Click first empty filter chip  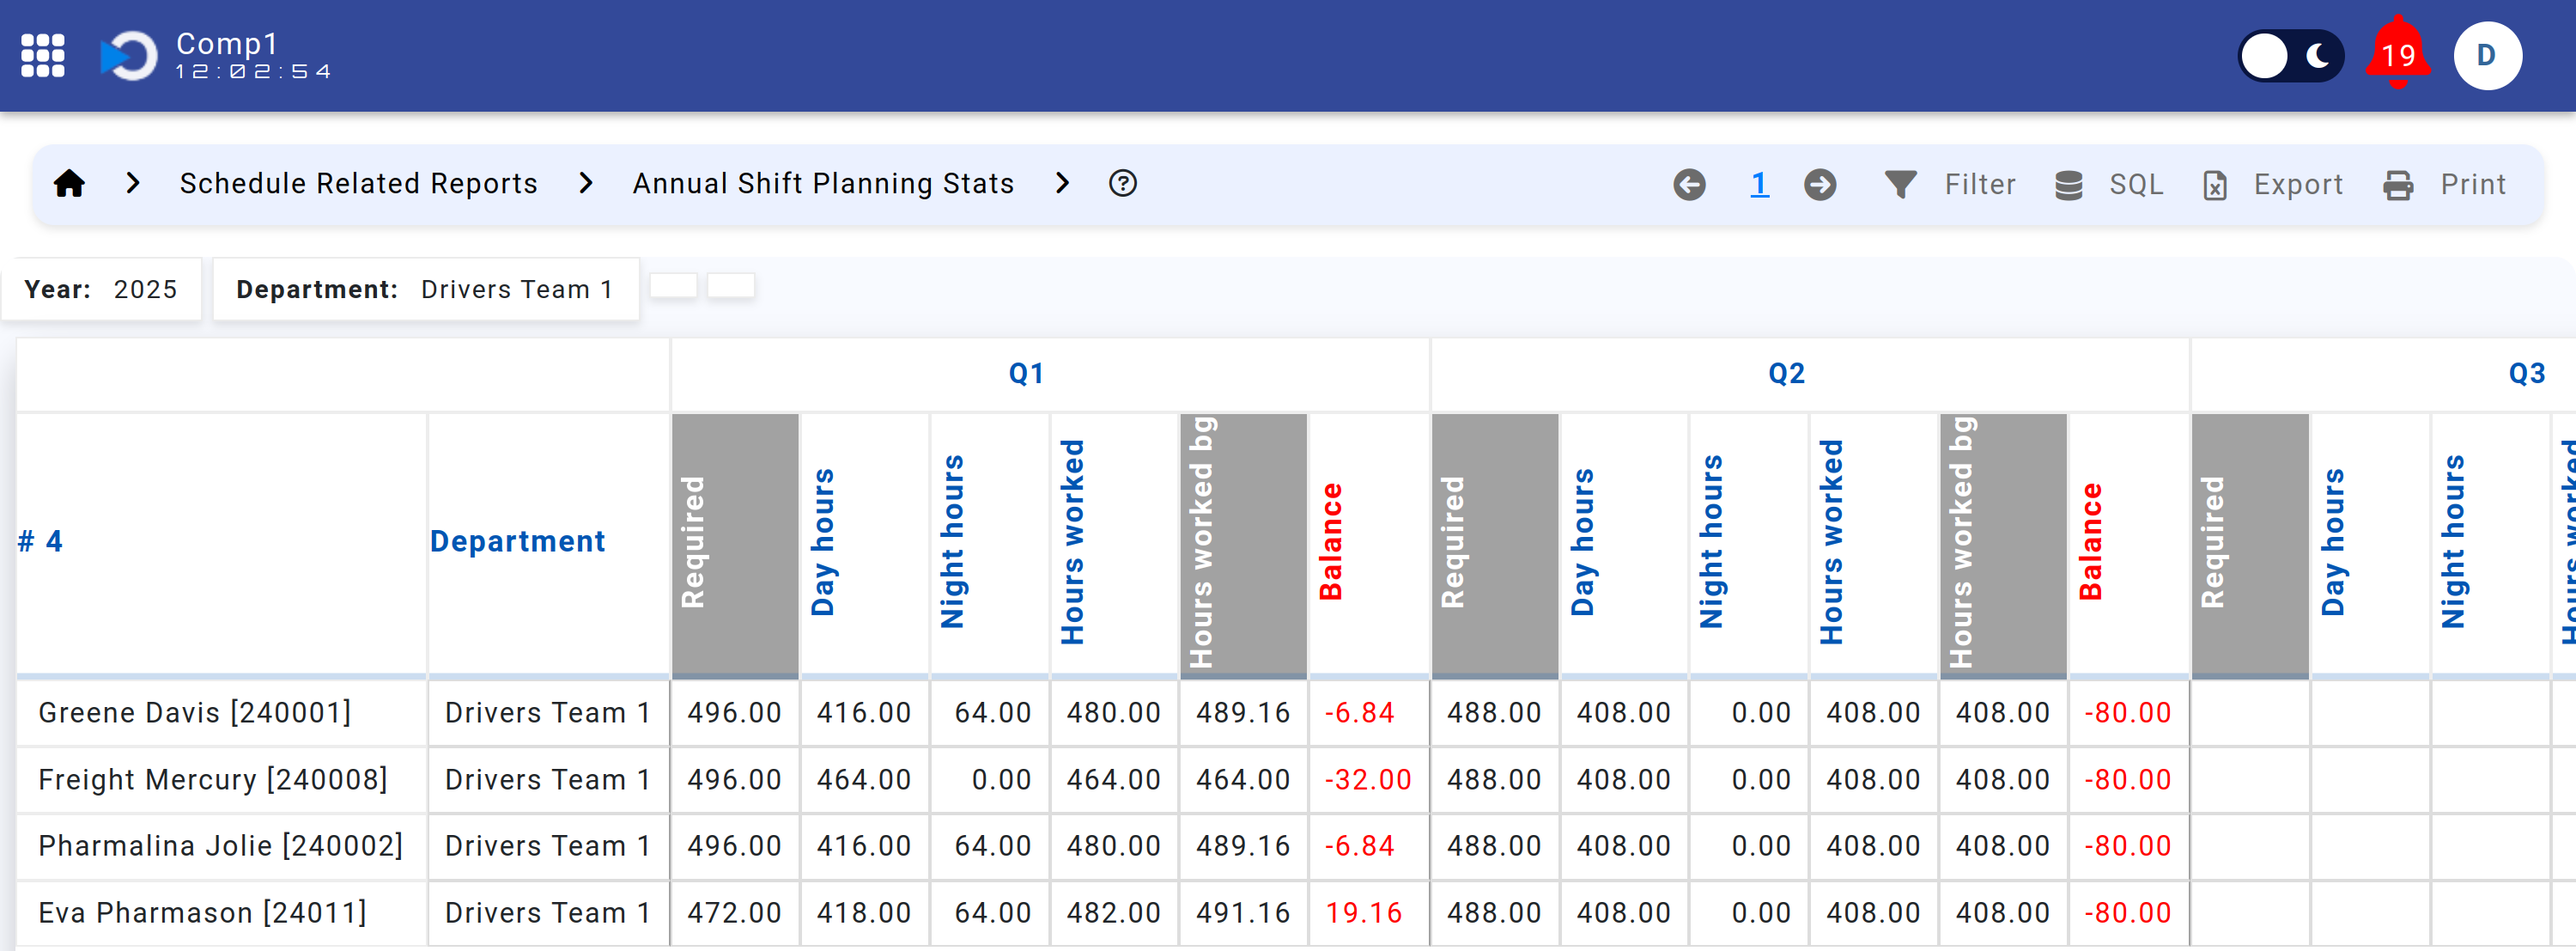[x=673, y=285]
